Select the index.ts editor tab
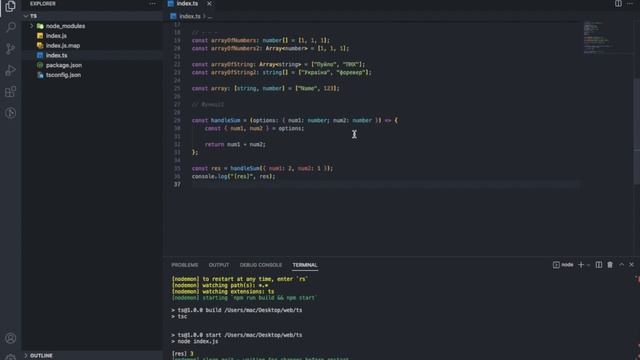The image size is (640, 360). pyautogui.click(x=187, y=4)
